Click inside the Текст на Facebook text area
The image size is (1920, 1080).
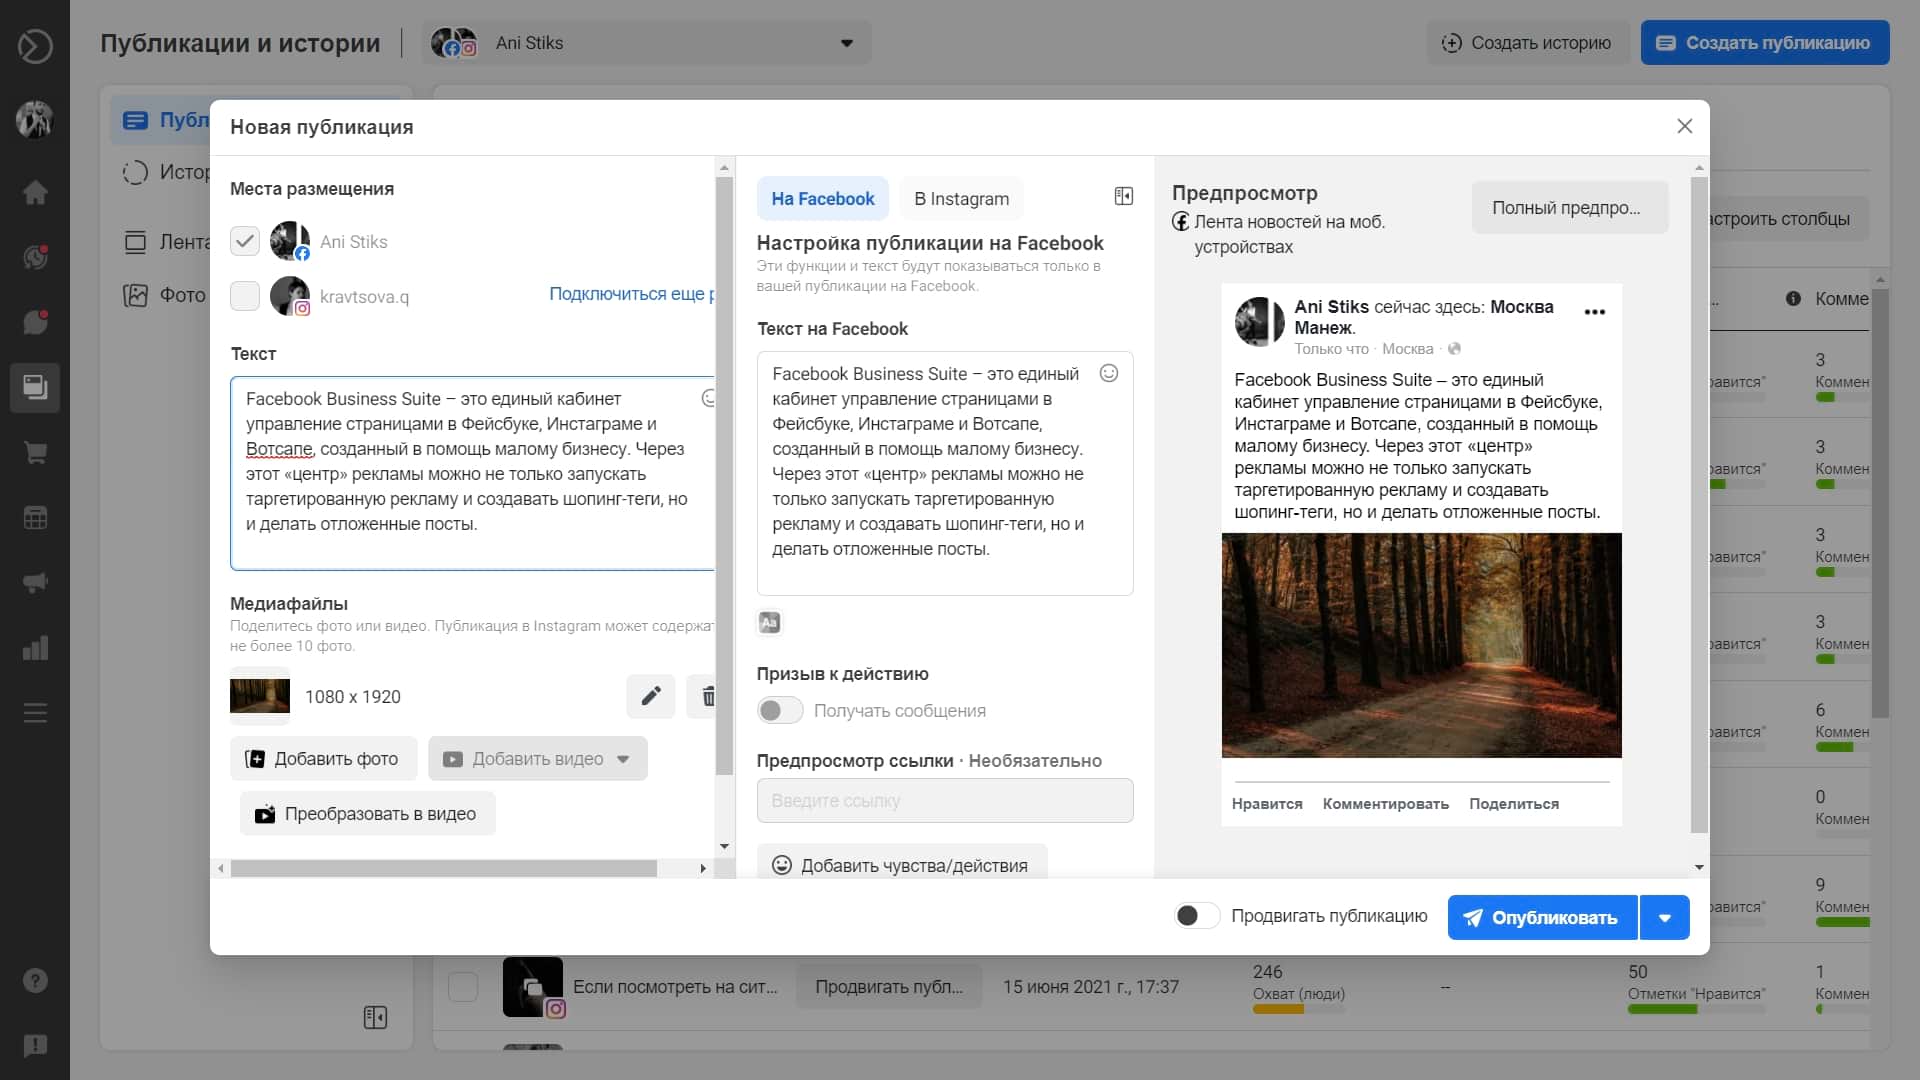coord(945,473)
